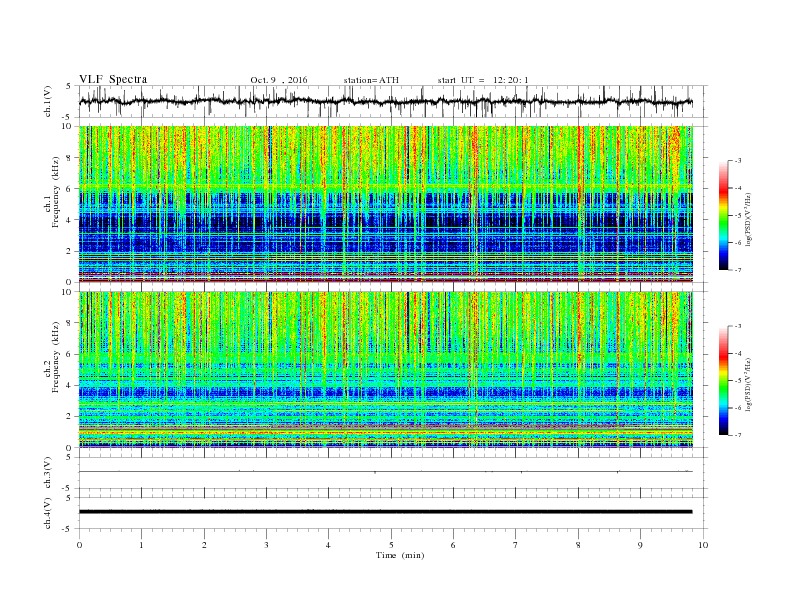792x612 pixels.
Task: Click time axis tick label "5"
Action: pyautogui.click(x=391, y=545)
